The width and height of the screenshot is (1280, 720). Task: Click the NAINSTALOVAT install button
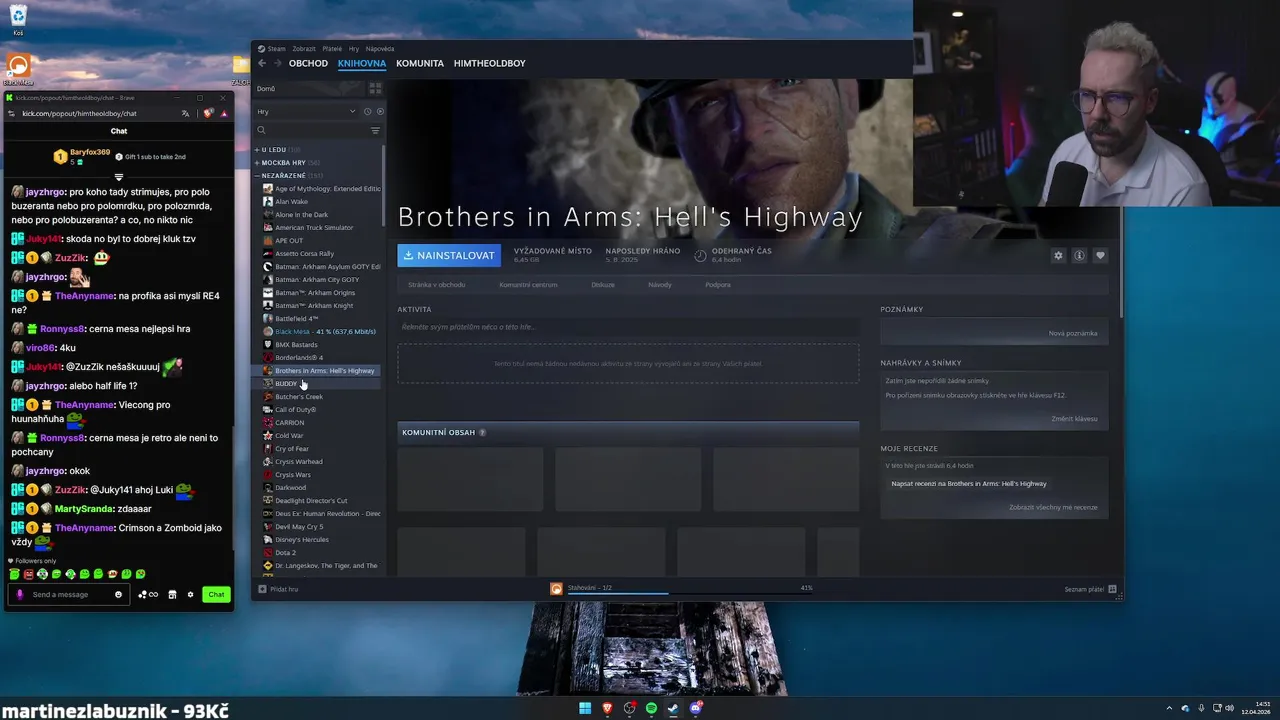[x=449, y=255]
